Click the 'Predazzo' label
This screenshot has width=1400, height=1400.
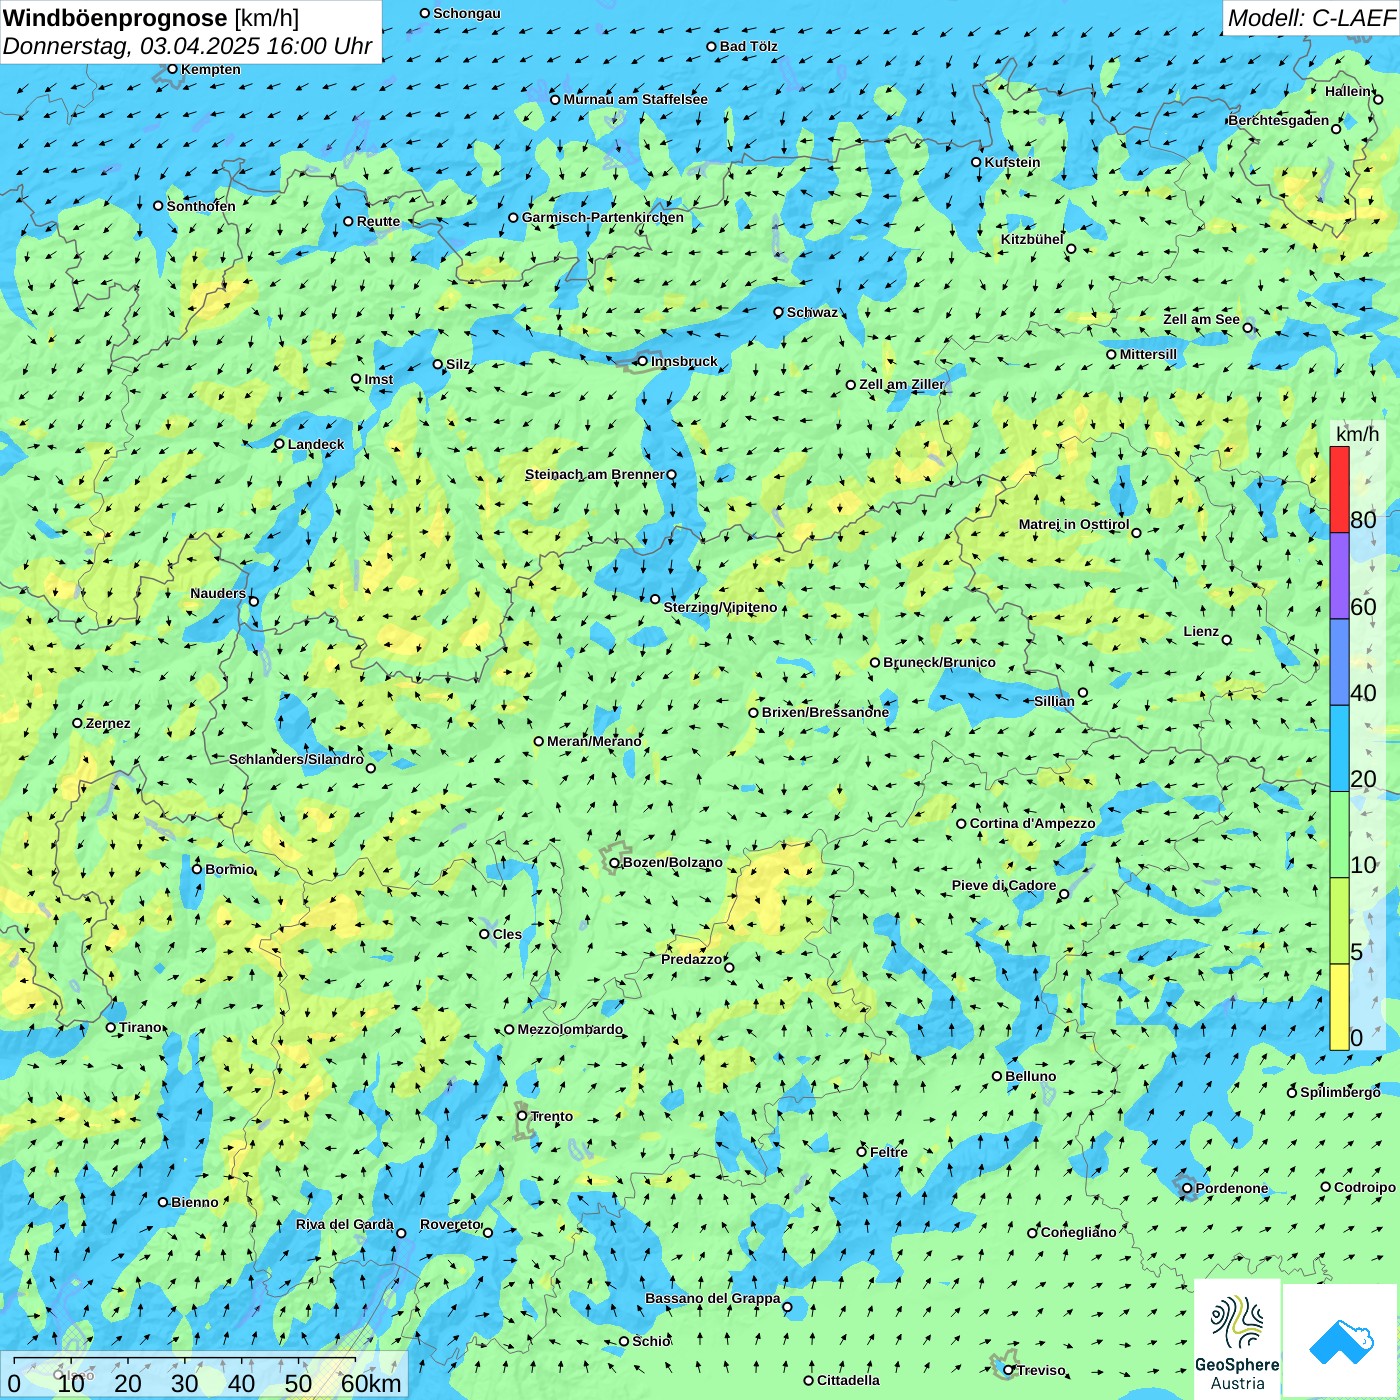691,959
